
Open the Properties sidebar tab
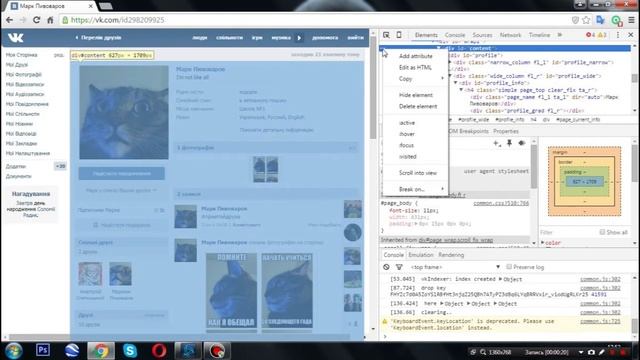[x=506, y=131]
